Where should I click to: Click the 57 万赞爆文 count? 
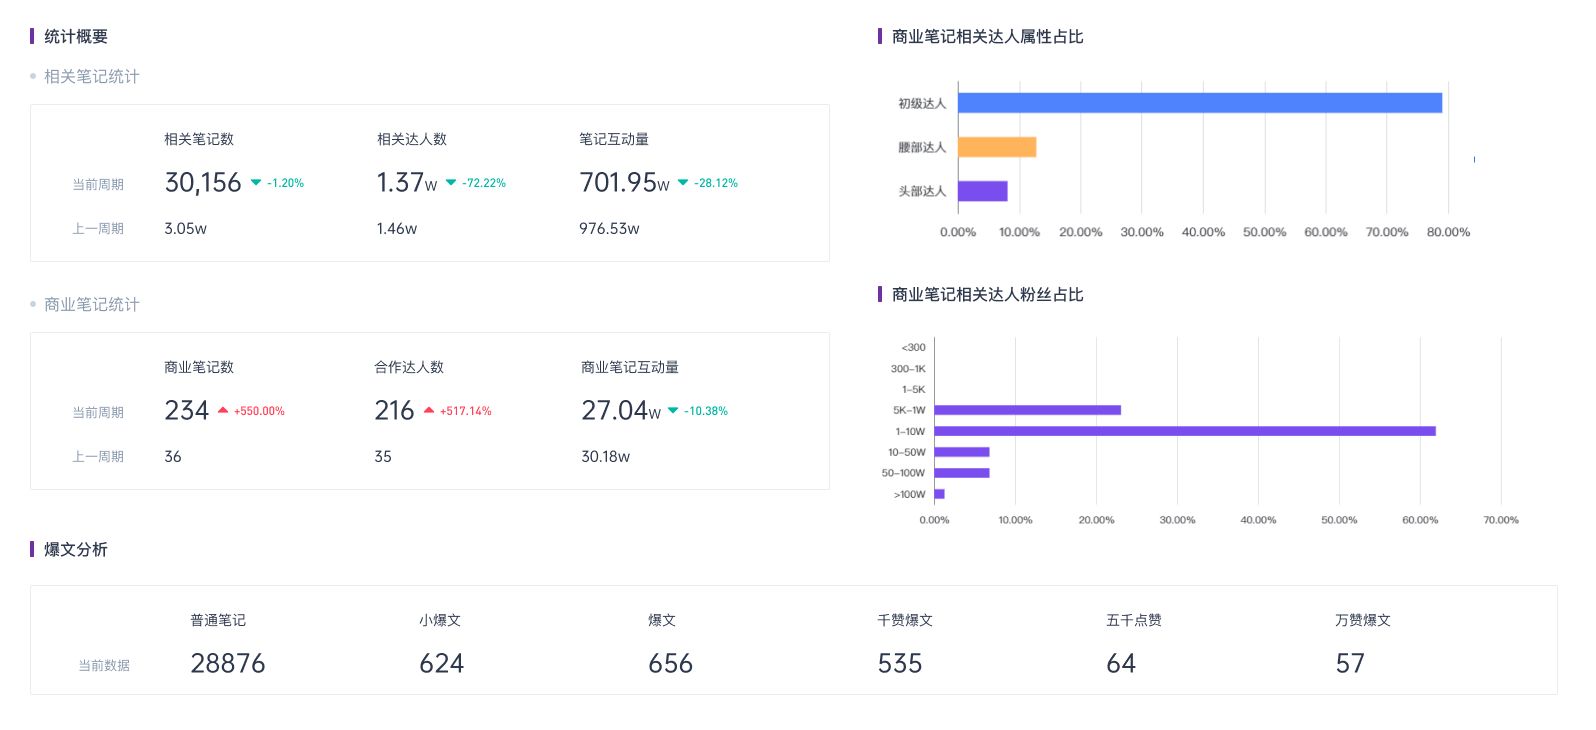[x=1350, y=664]
